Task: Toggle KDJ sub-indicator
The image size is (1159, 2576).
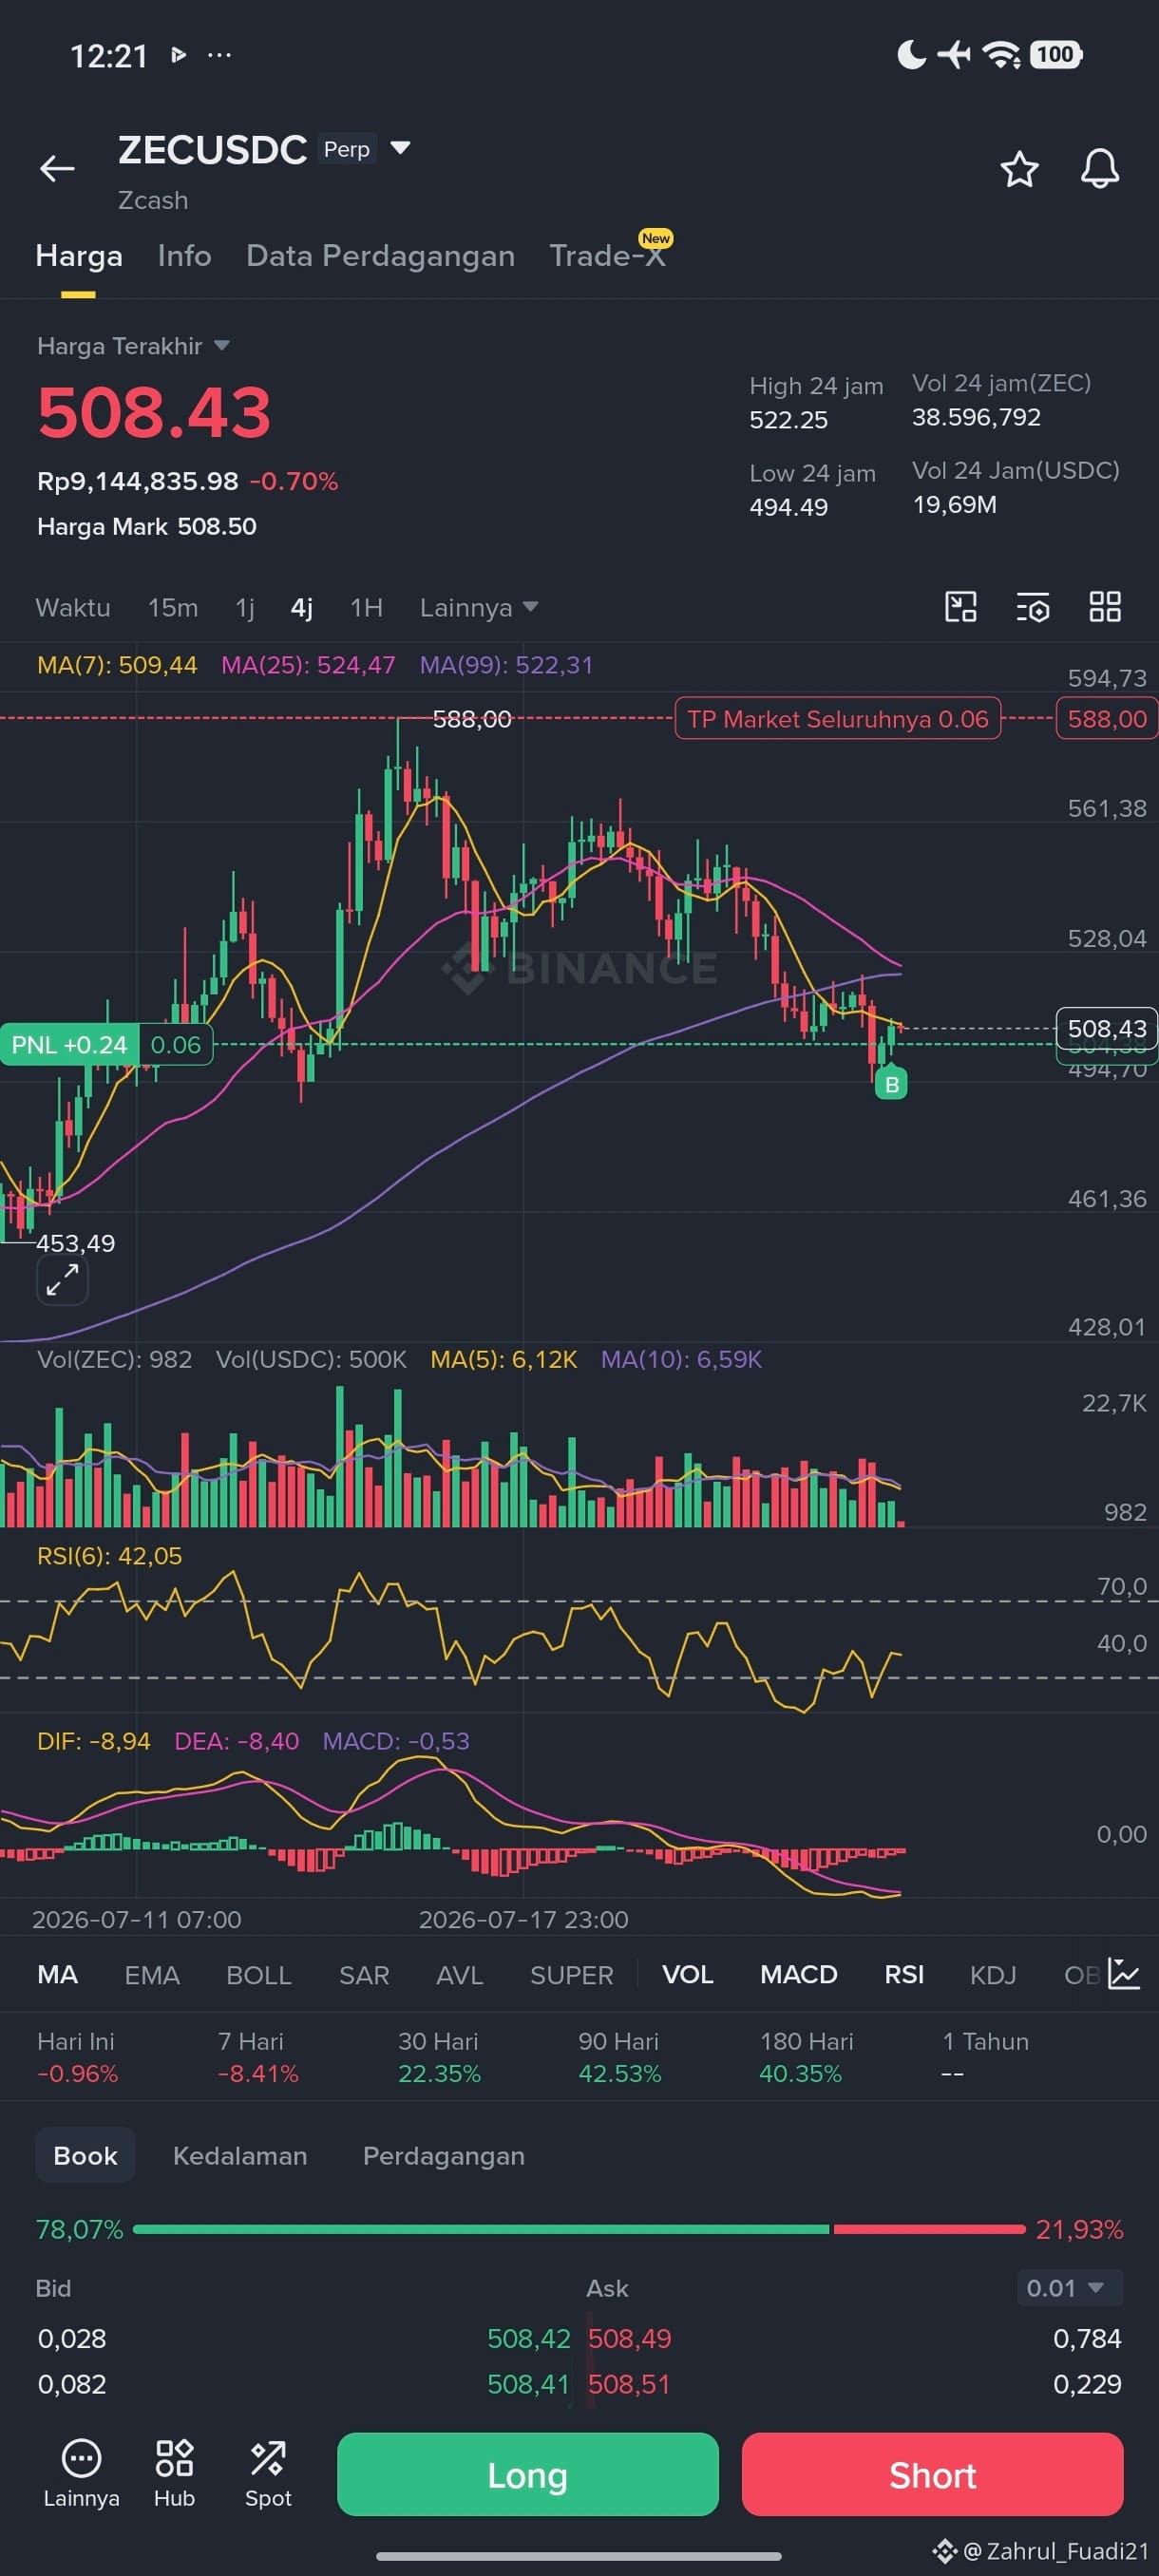Action: point(993,1975)
